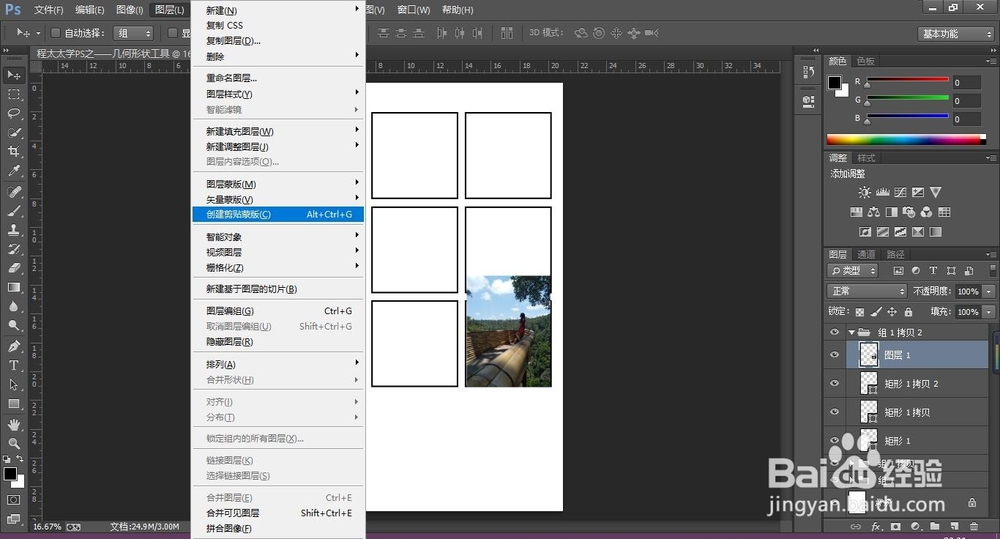Viewport: 1000px width, 539px height.
Task: Select the Spot Healing Brush tool
Action: (x=13, y=192)
